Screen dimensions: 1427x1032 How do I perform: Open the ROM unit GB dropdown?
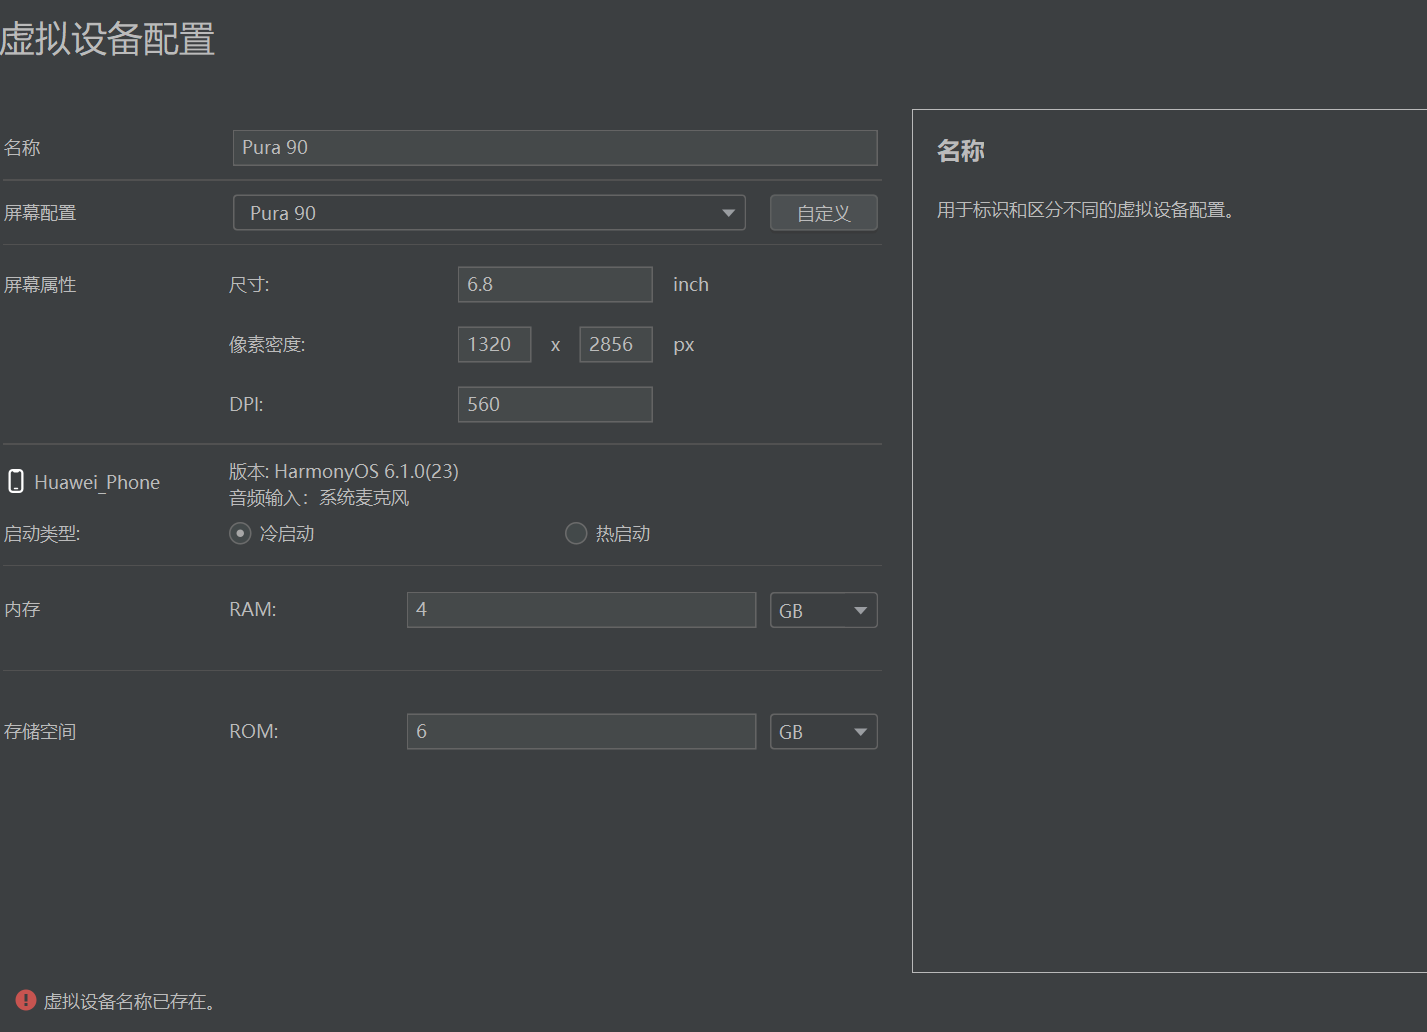[823, 732]
